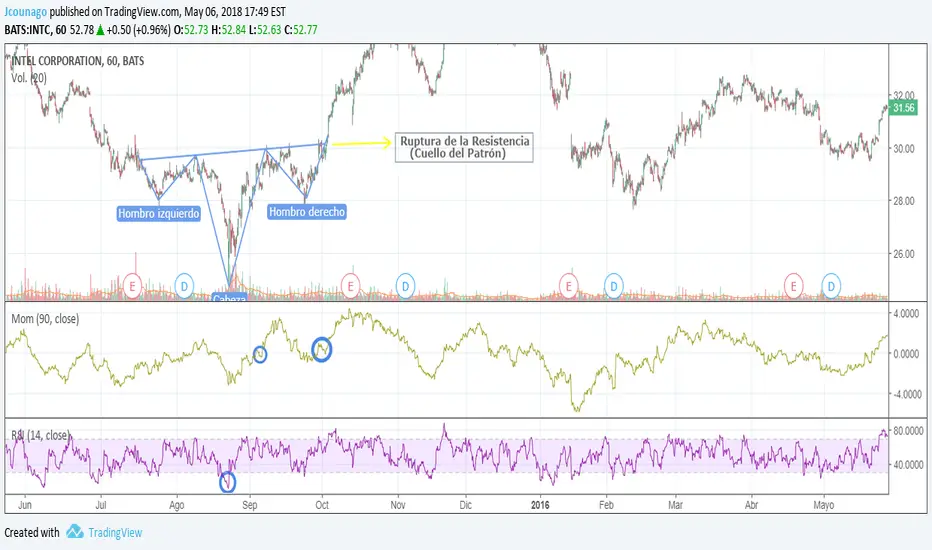Screen dimensions: 932x550
Task: Click the earnings E marker near Abr
Action: 794,286
